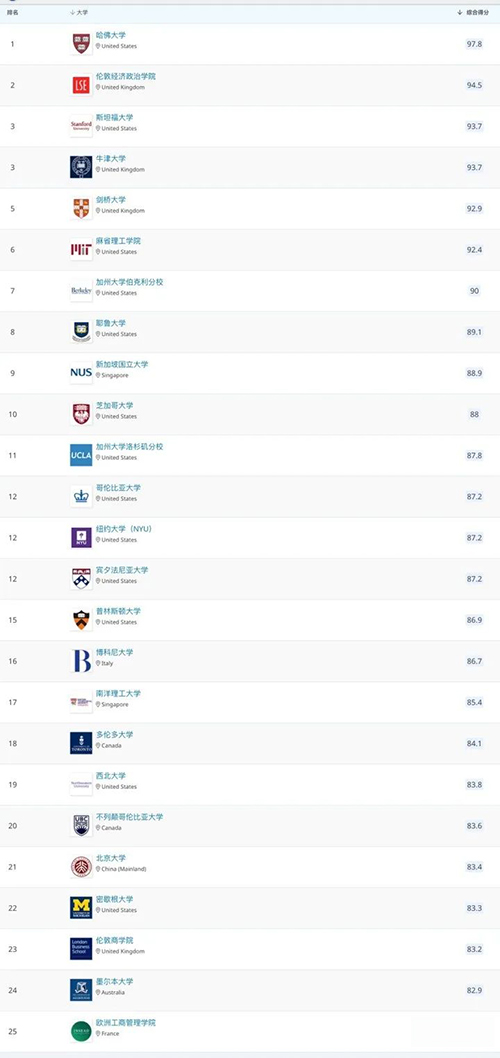Open the 斯坦福大学 link
500x1058 pixels.
point(115,117)
